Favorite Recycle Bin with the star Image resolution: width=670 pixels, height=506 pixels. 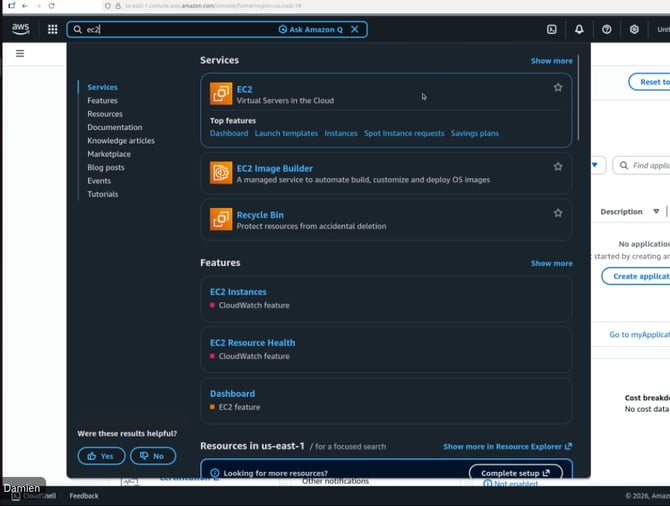click(558, 213)
